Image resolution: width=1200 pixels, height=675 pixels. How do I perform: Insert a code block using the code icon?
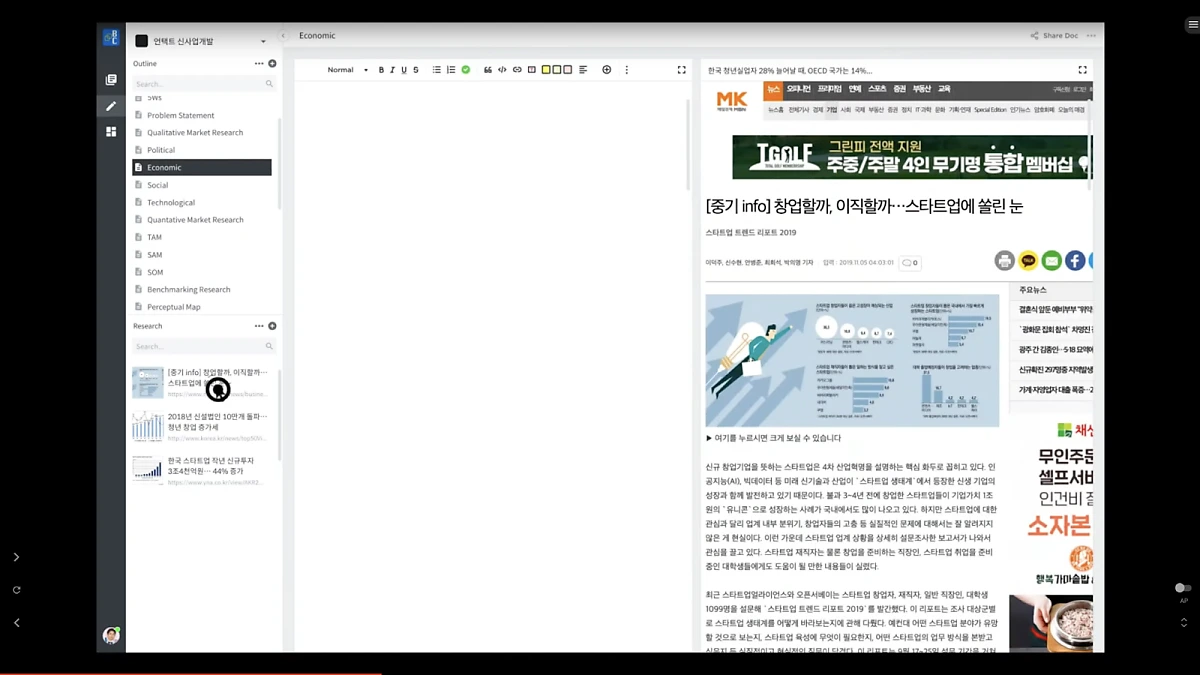pos(502,69)
